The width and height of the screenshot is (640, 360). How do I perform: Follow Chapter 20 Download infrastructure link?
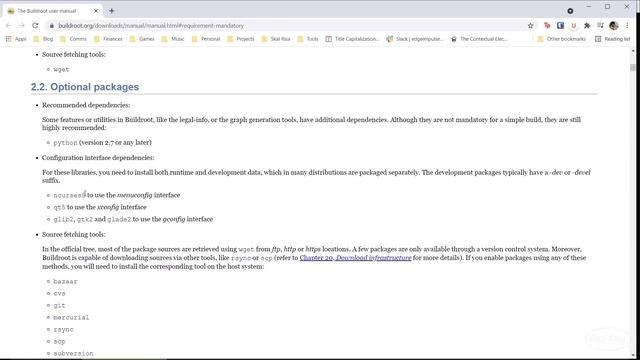[x=355, y=258]
